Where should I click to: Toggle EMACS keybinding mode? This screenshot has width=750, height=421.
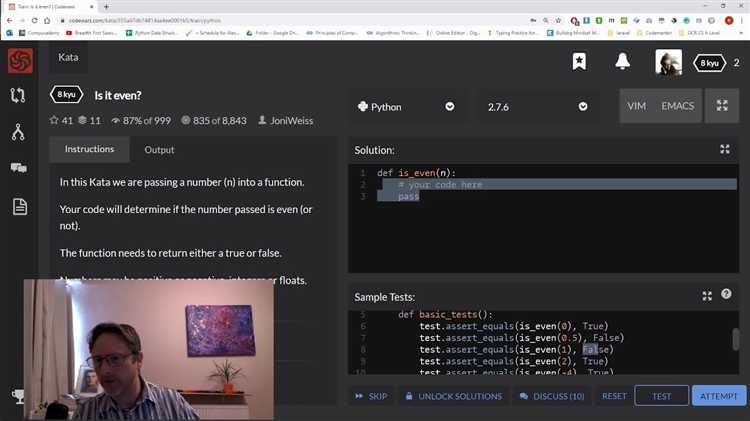(x=677, y=106)
